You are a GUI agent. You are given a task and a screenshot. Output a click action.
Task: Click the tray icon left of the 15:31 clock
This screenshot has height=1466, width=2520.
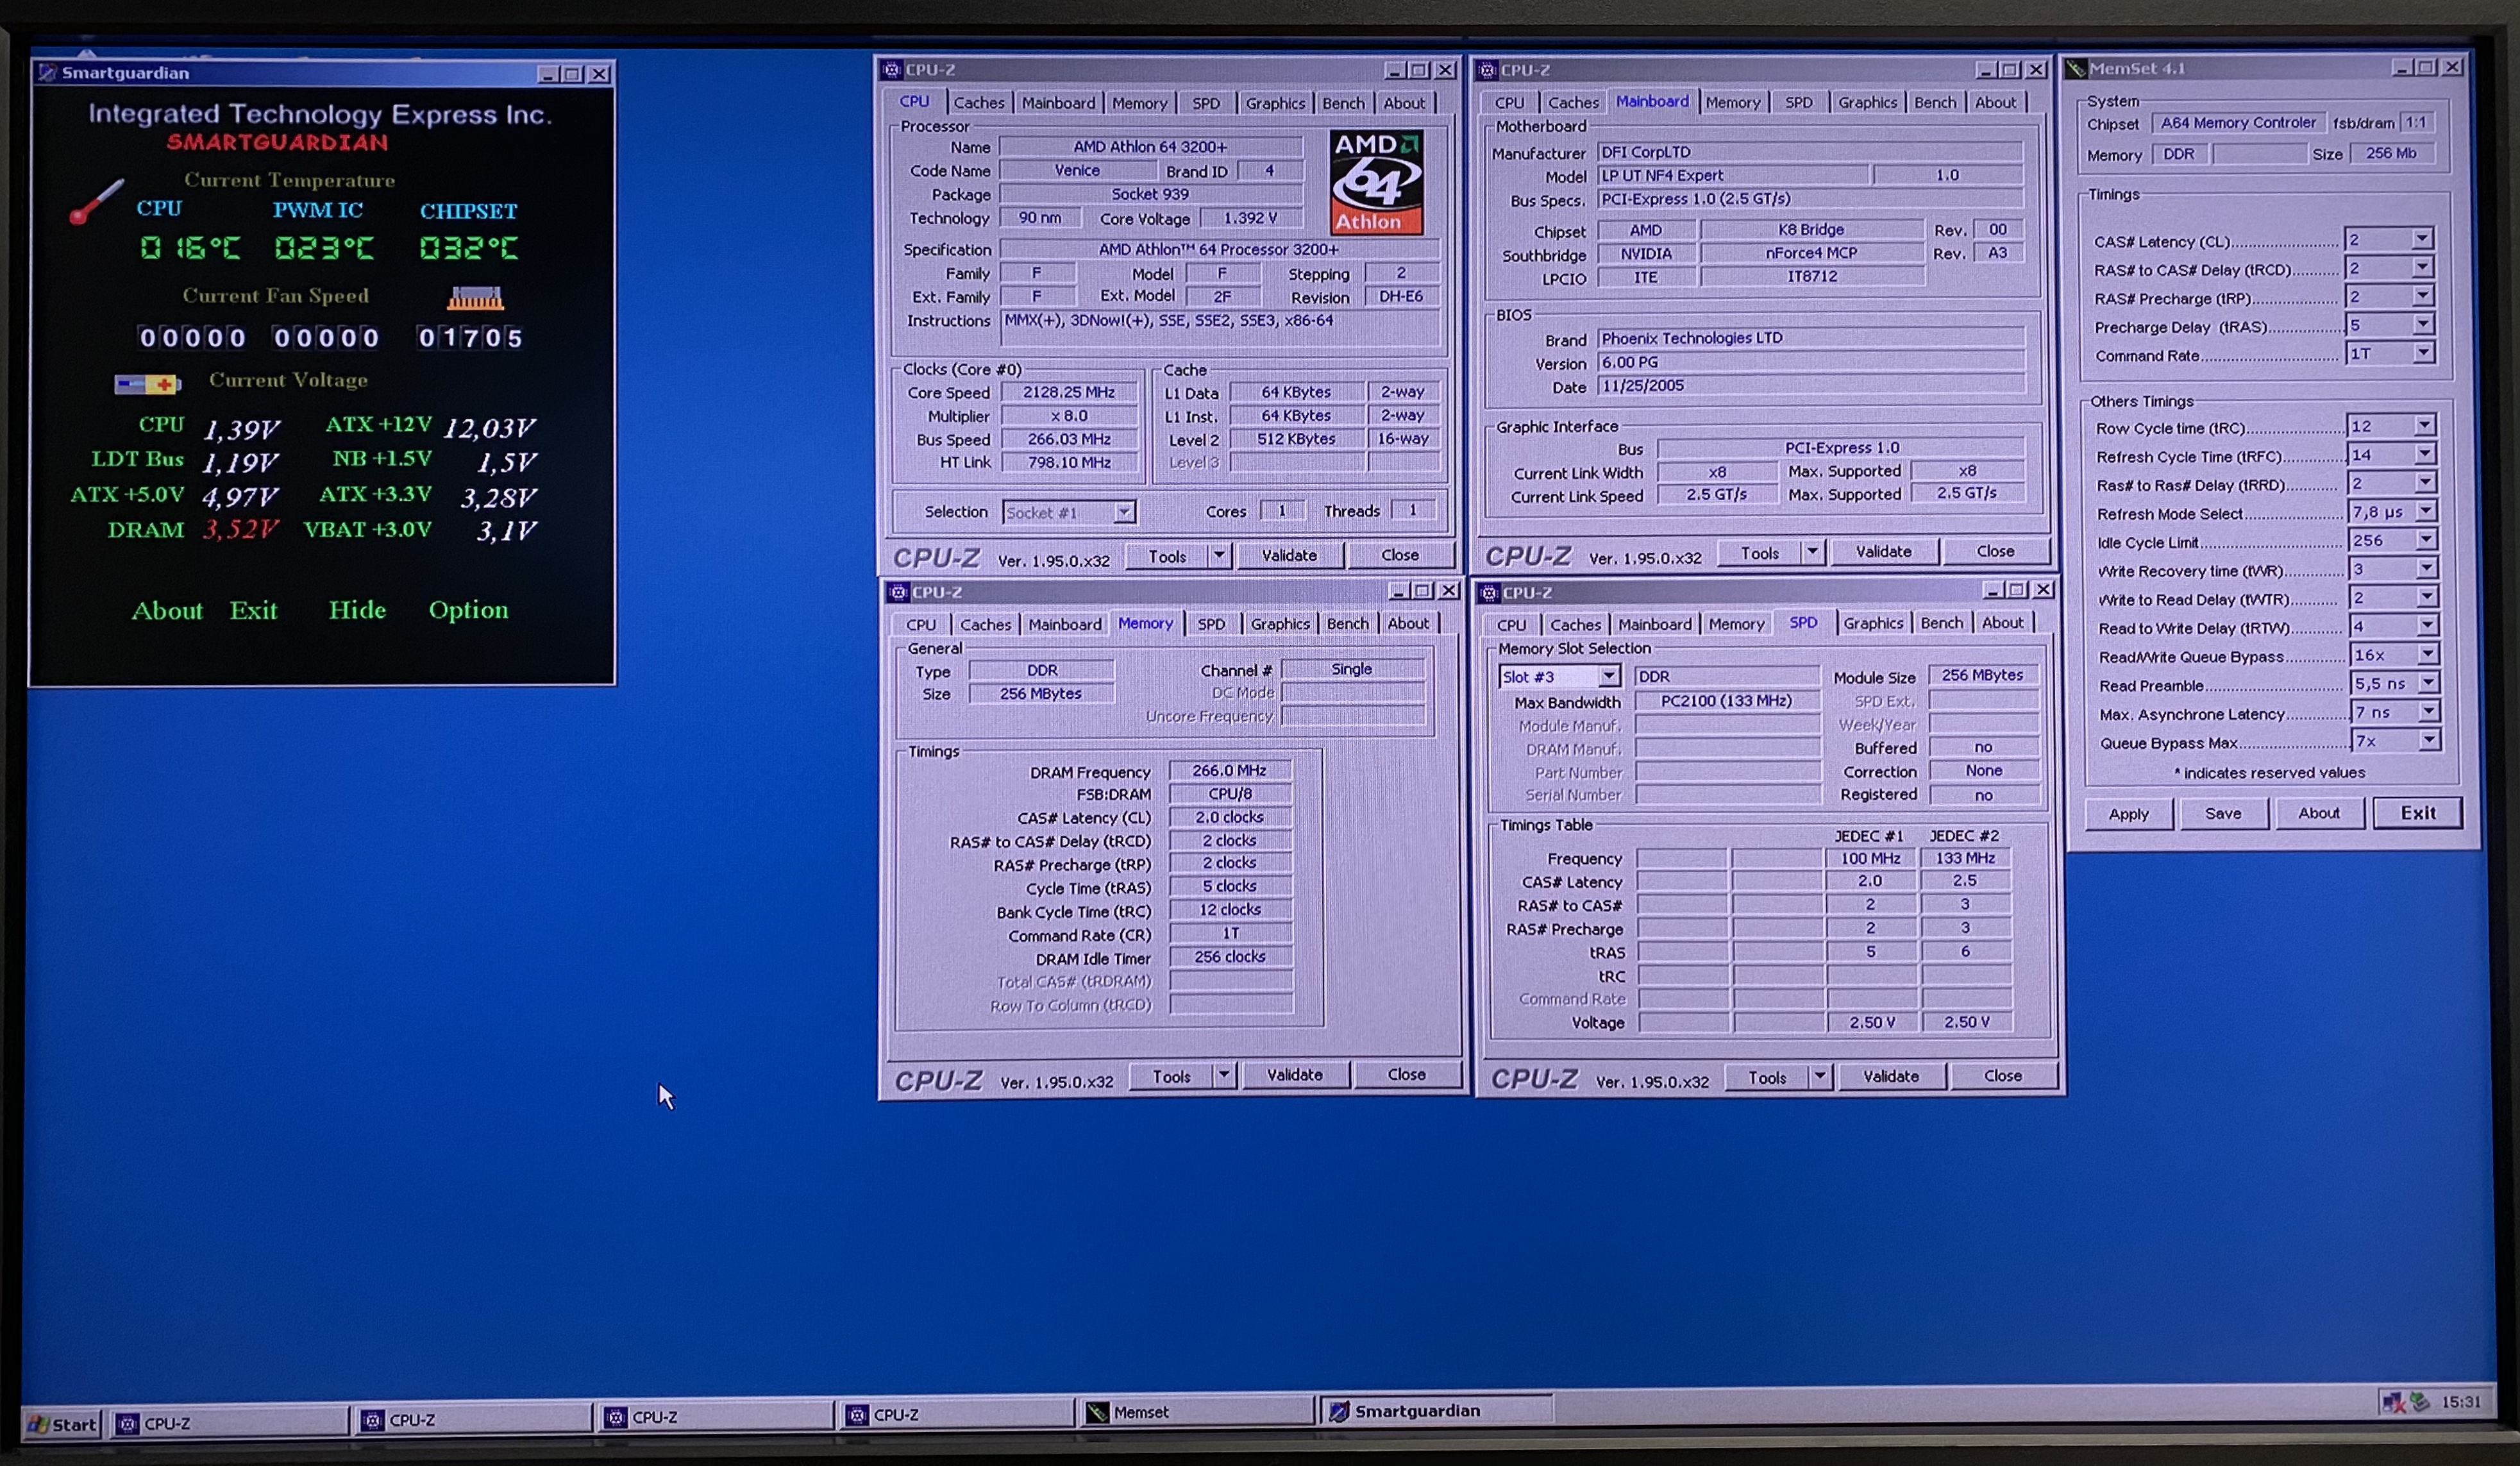(2420, 1402)
